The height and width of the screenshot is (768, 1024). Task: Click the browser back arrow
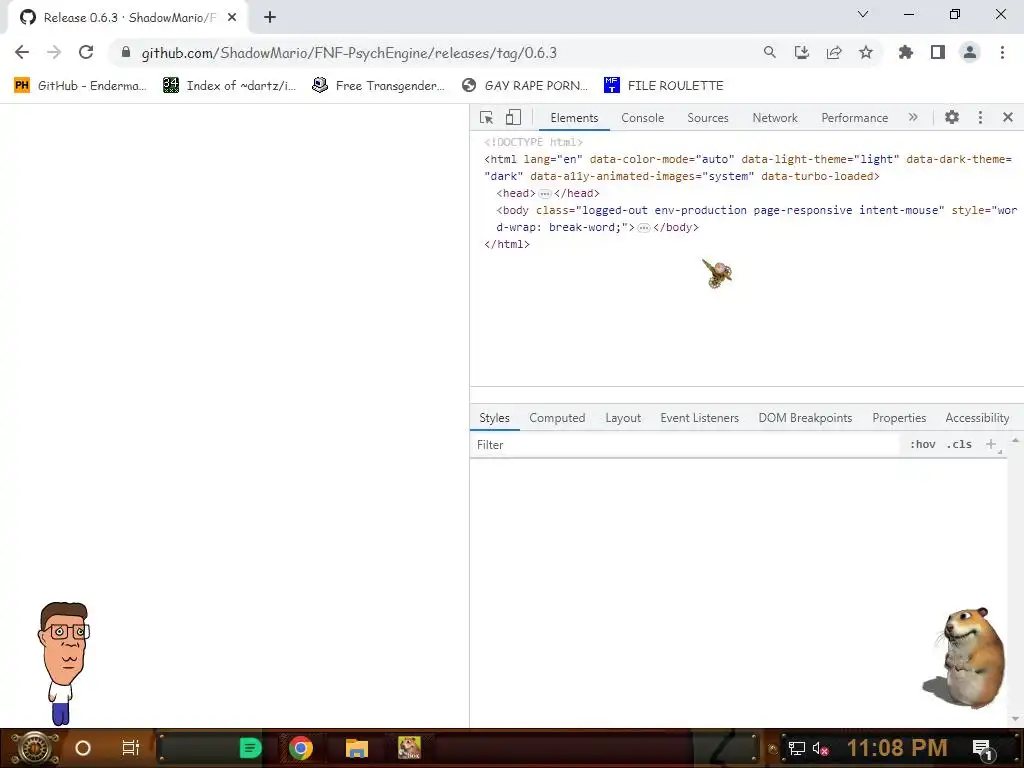pyautogui.click(x=22, y=52)
